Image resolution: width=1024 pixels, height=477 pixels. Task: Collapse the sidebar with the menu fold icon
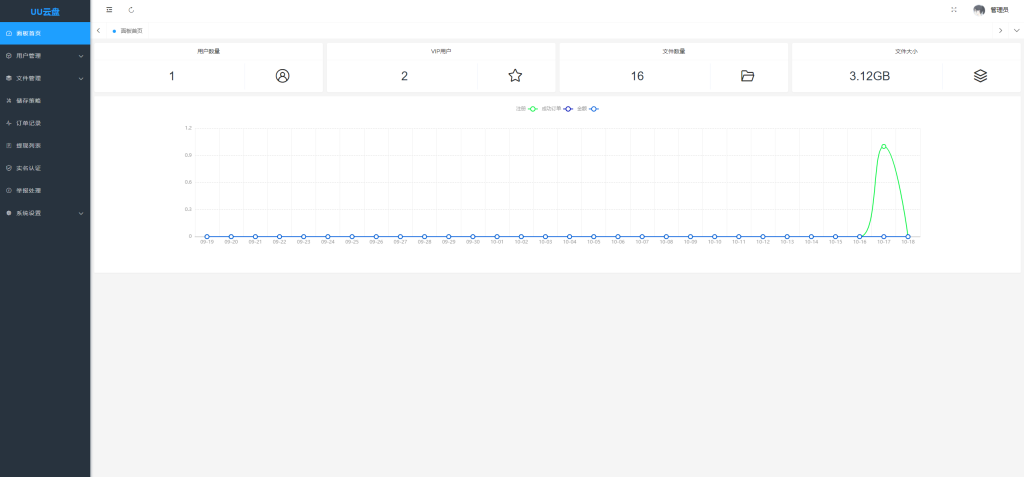click(x=109, y=10)
